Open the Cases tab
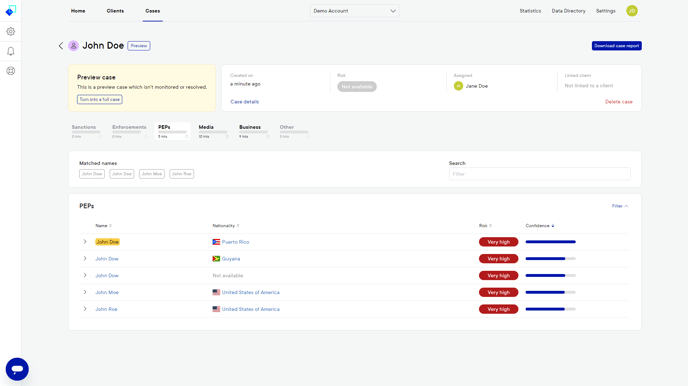 click(x=153, y=11)
